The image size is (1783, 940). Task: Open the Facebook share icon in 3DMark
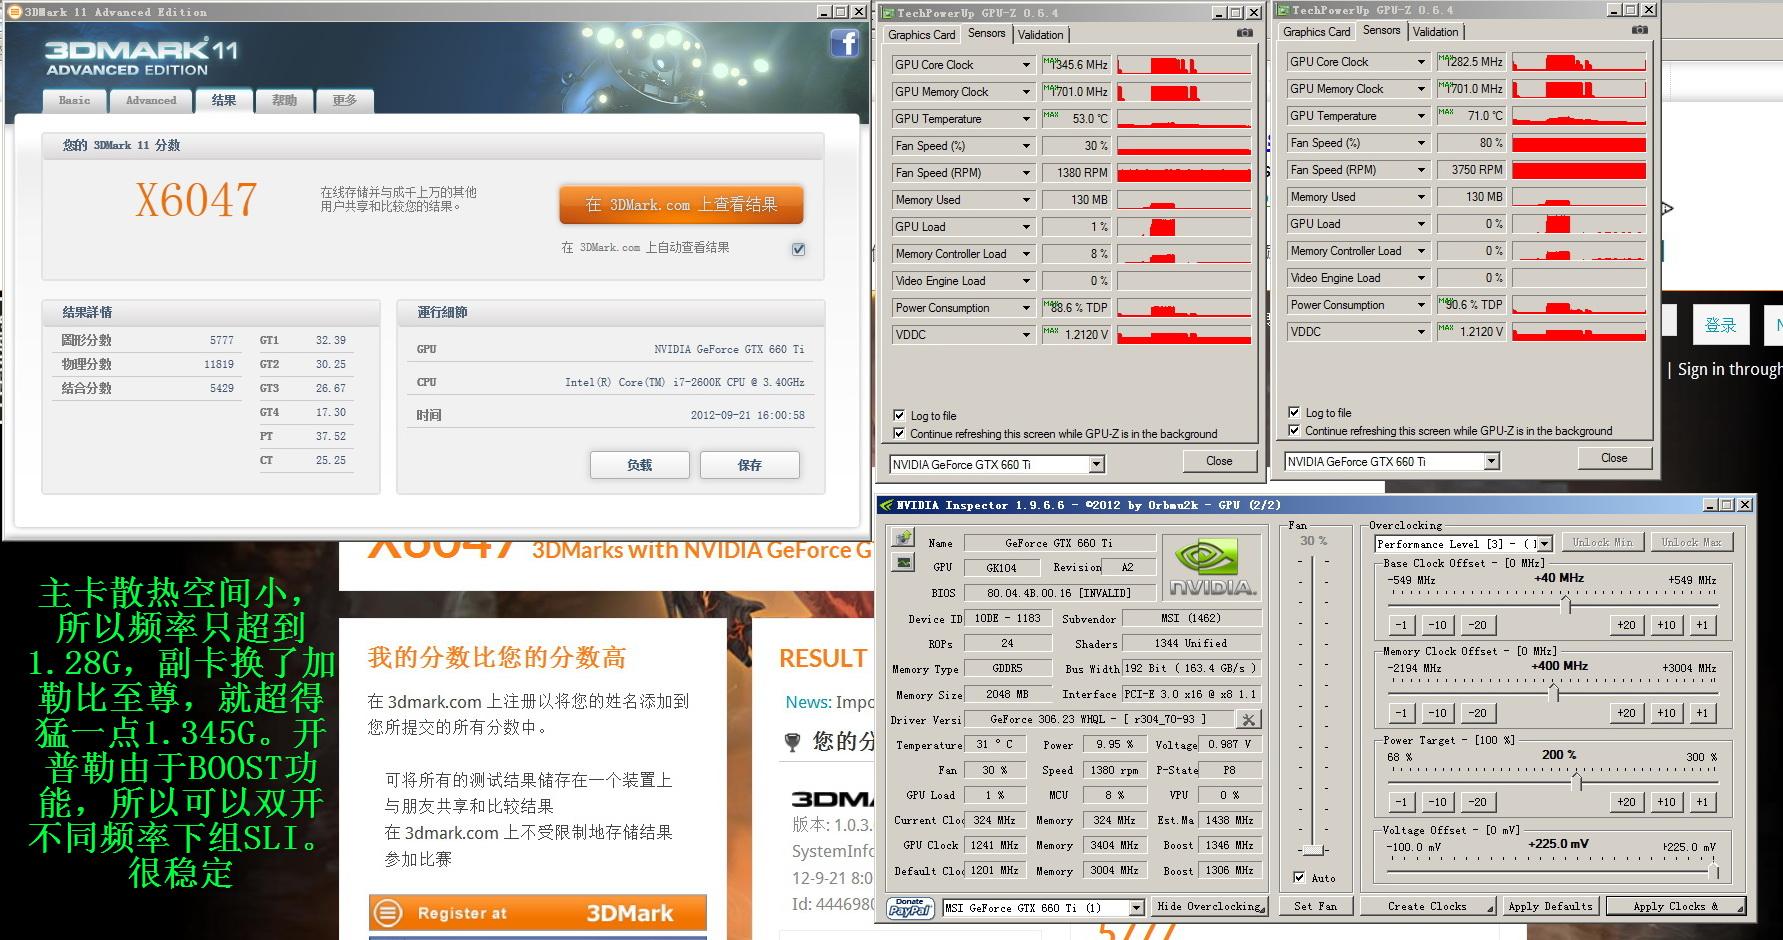[x=845, y=43]
